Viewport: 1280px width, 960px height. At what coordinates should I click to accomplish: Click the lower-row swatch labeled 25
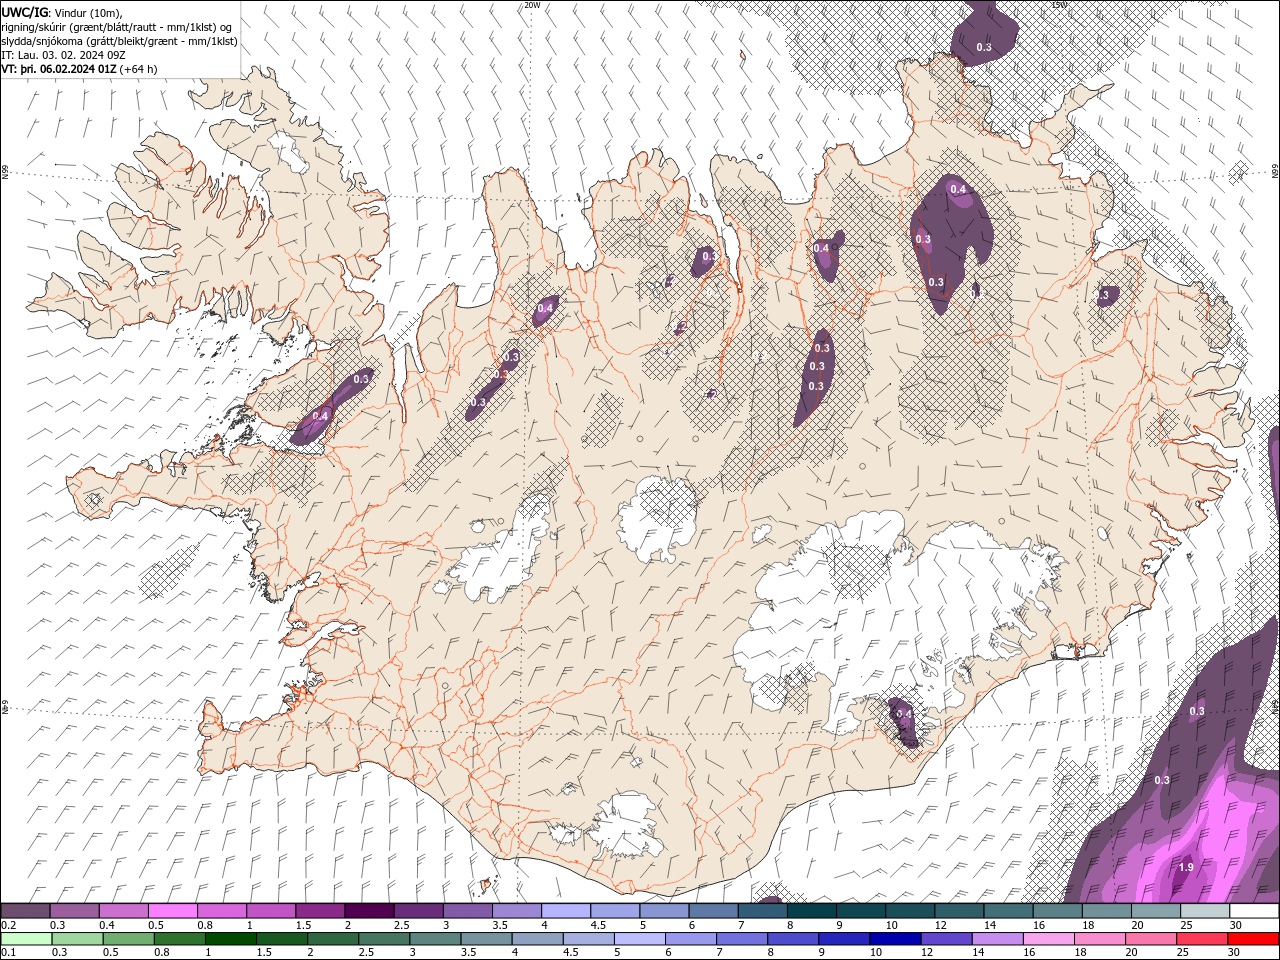tap(1203, 939)
